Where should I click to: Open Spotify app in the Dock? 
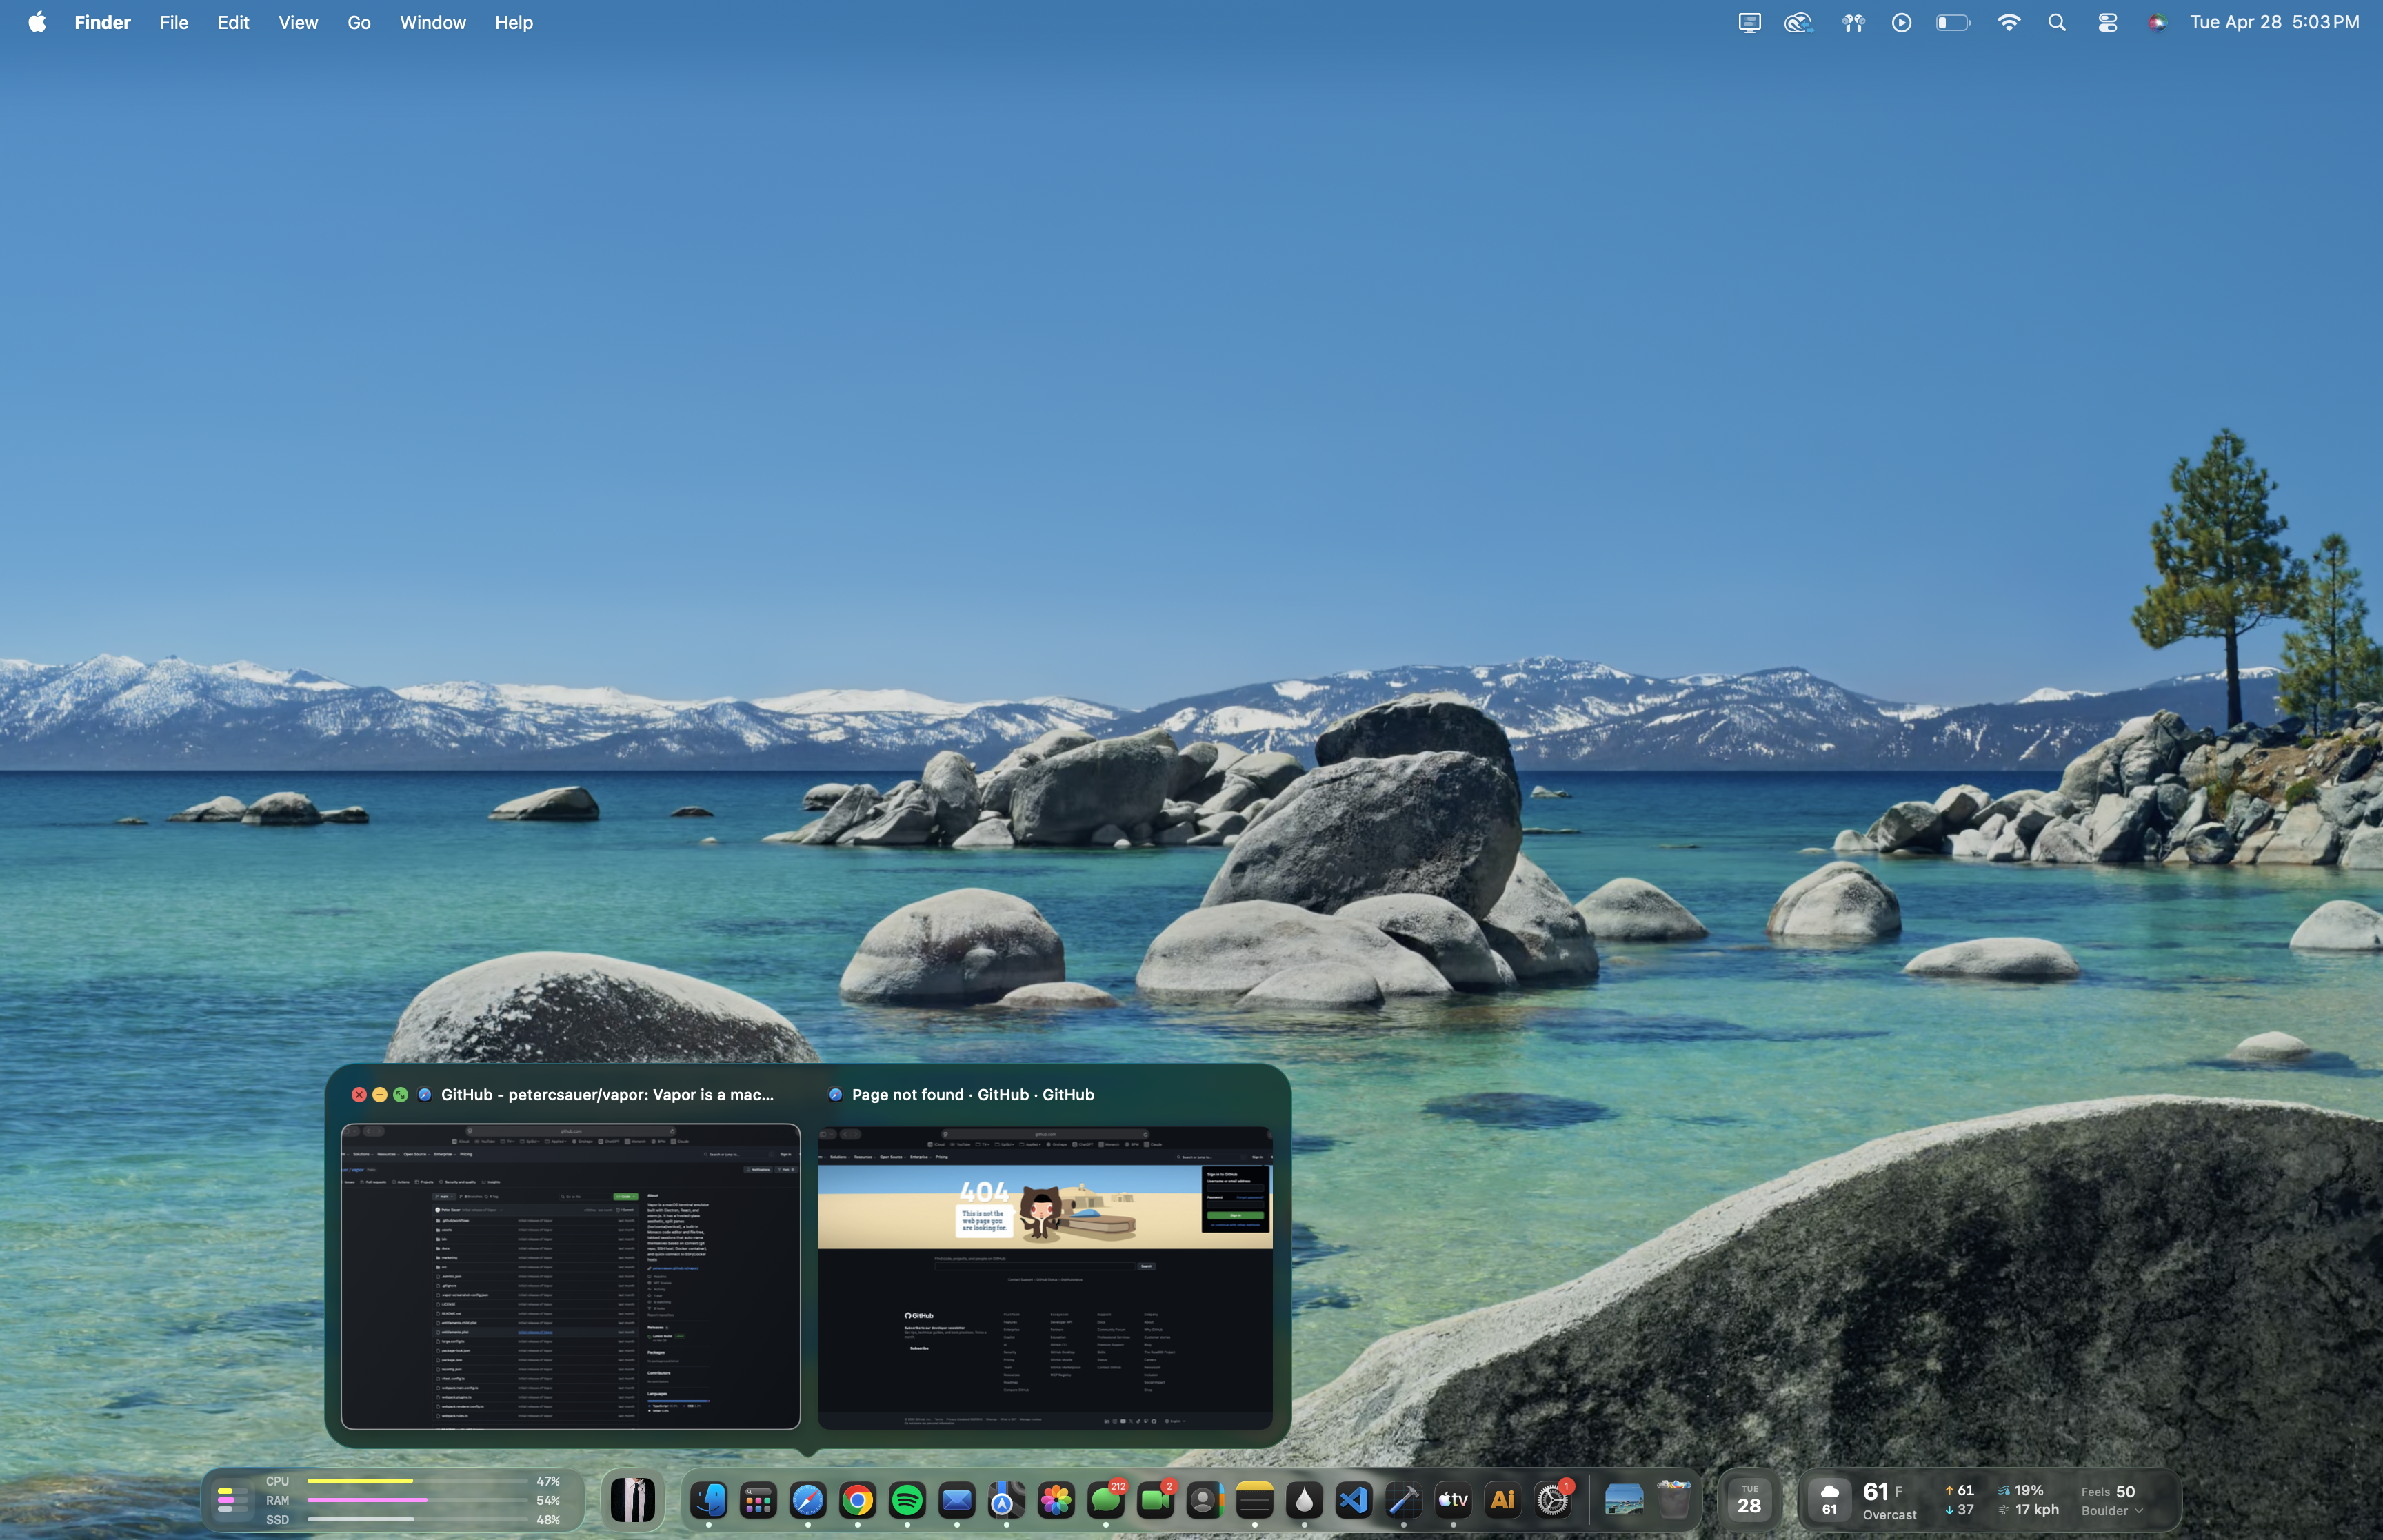click(907, 1500)
